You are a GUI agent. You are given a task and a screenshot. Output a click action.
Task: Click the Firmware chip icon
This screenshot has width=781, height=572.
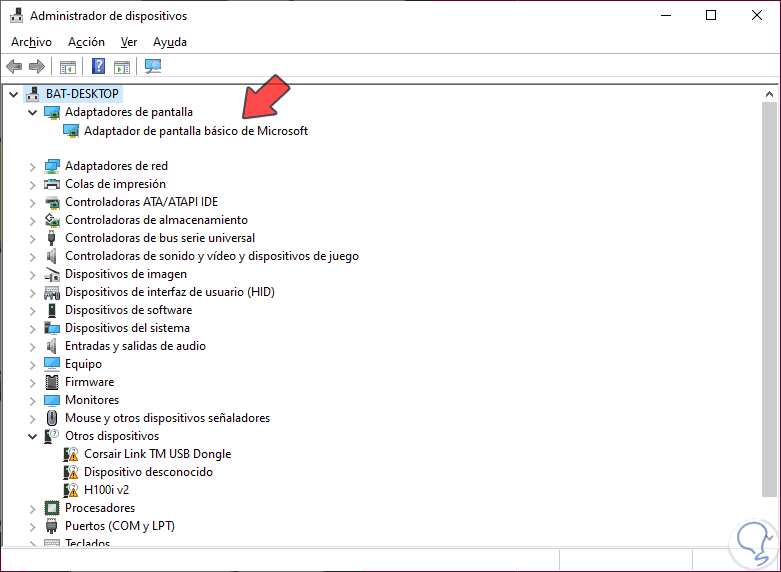point(52,382)
